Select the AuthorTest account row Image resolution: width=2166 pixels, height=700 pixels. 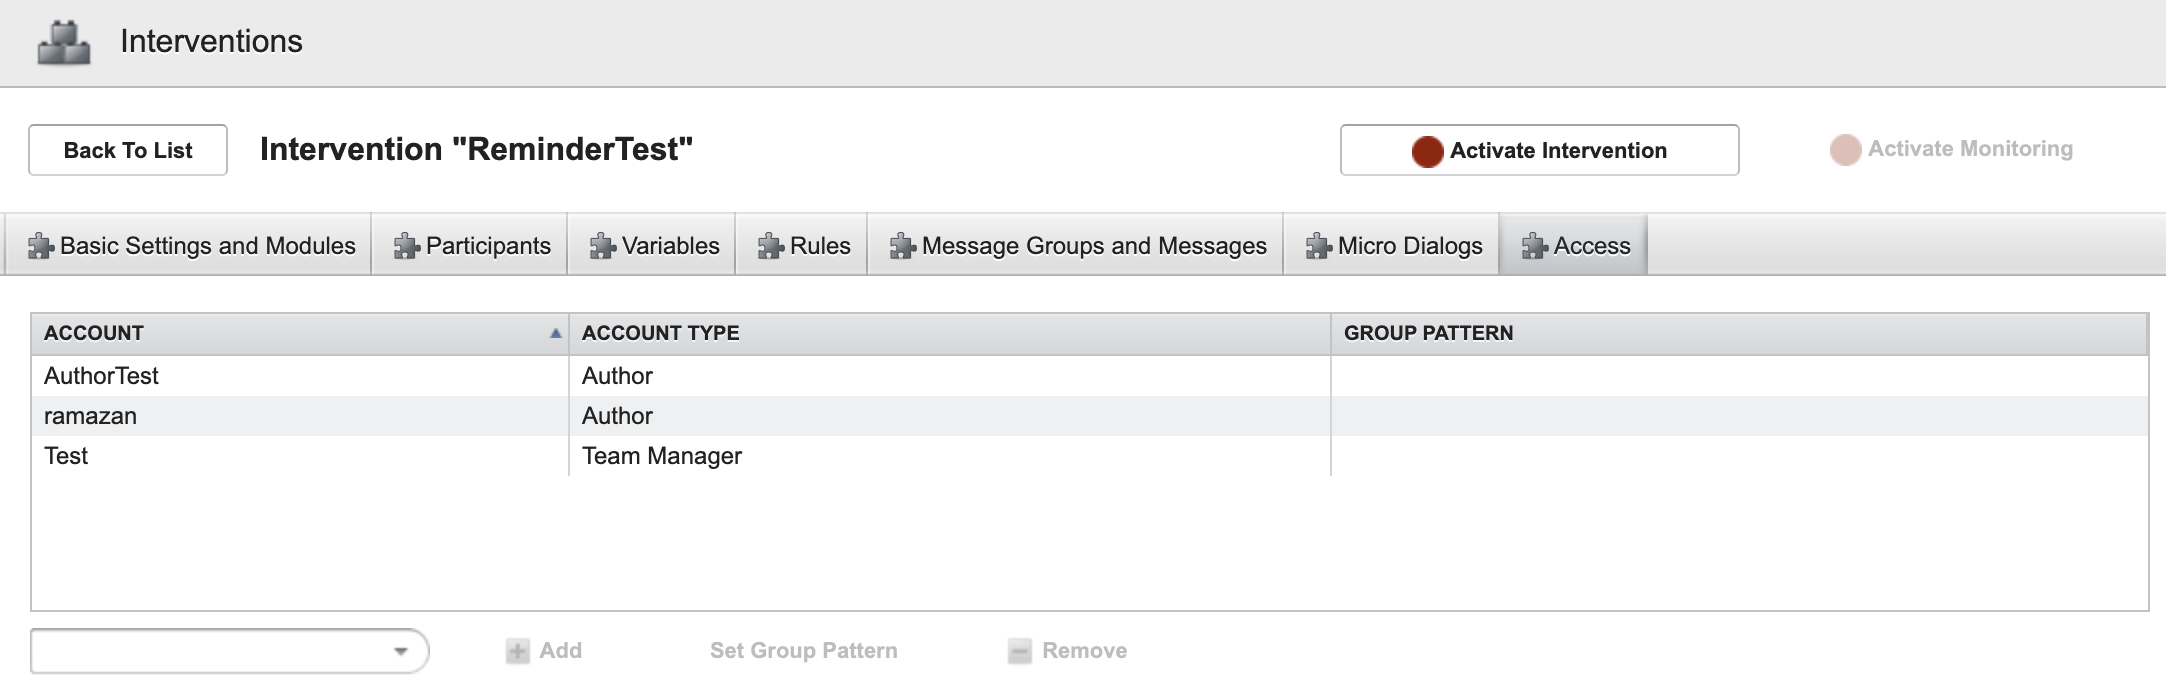click(x=101, y=376)
